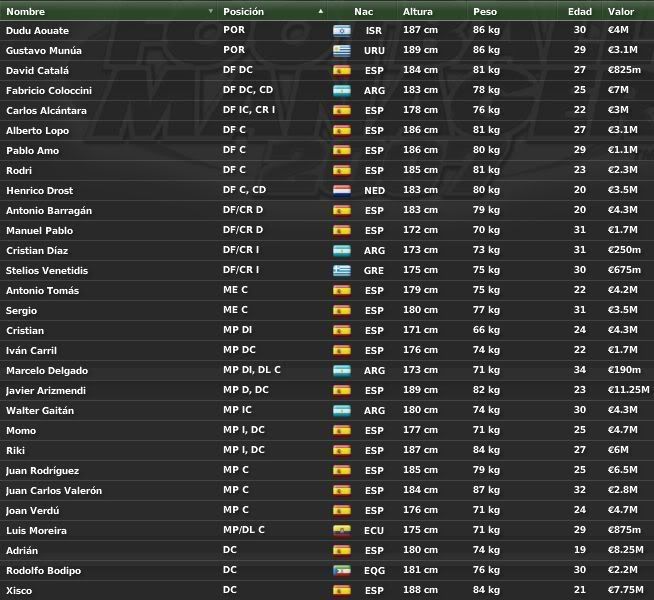
Task: Select player Stelios Venetidis
Action: tap(47, 271)
